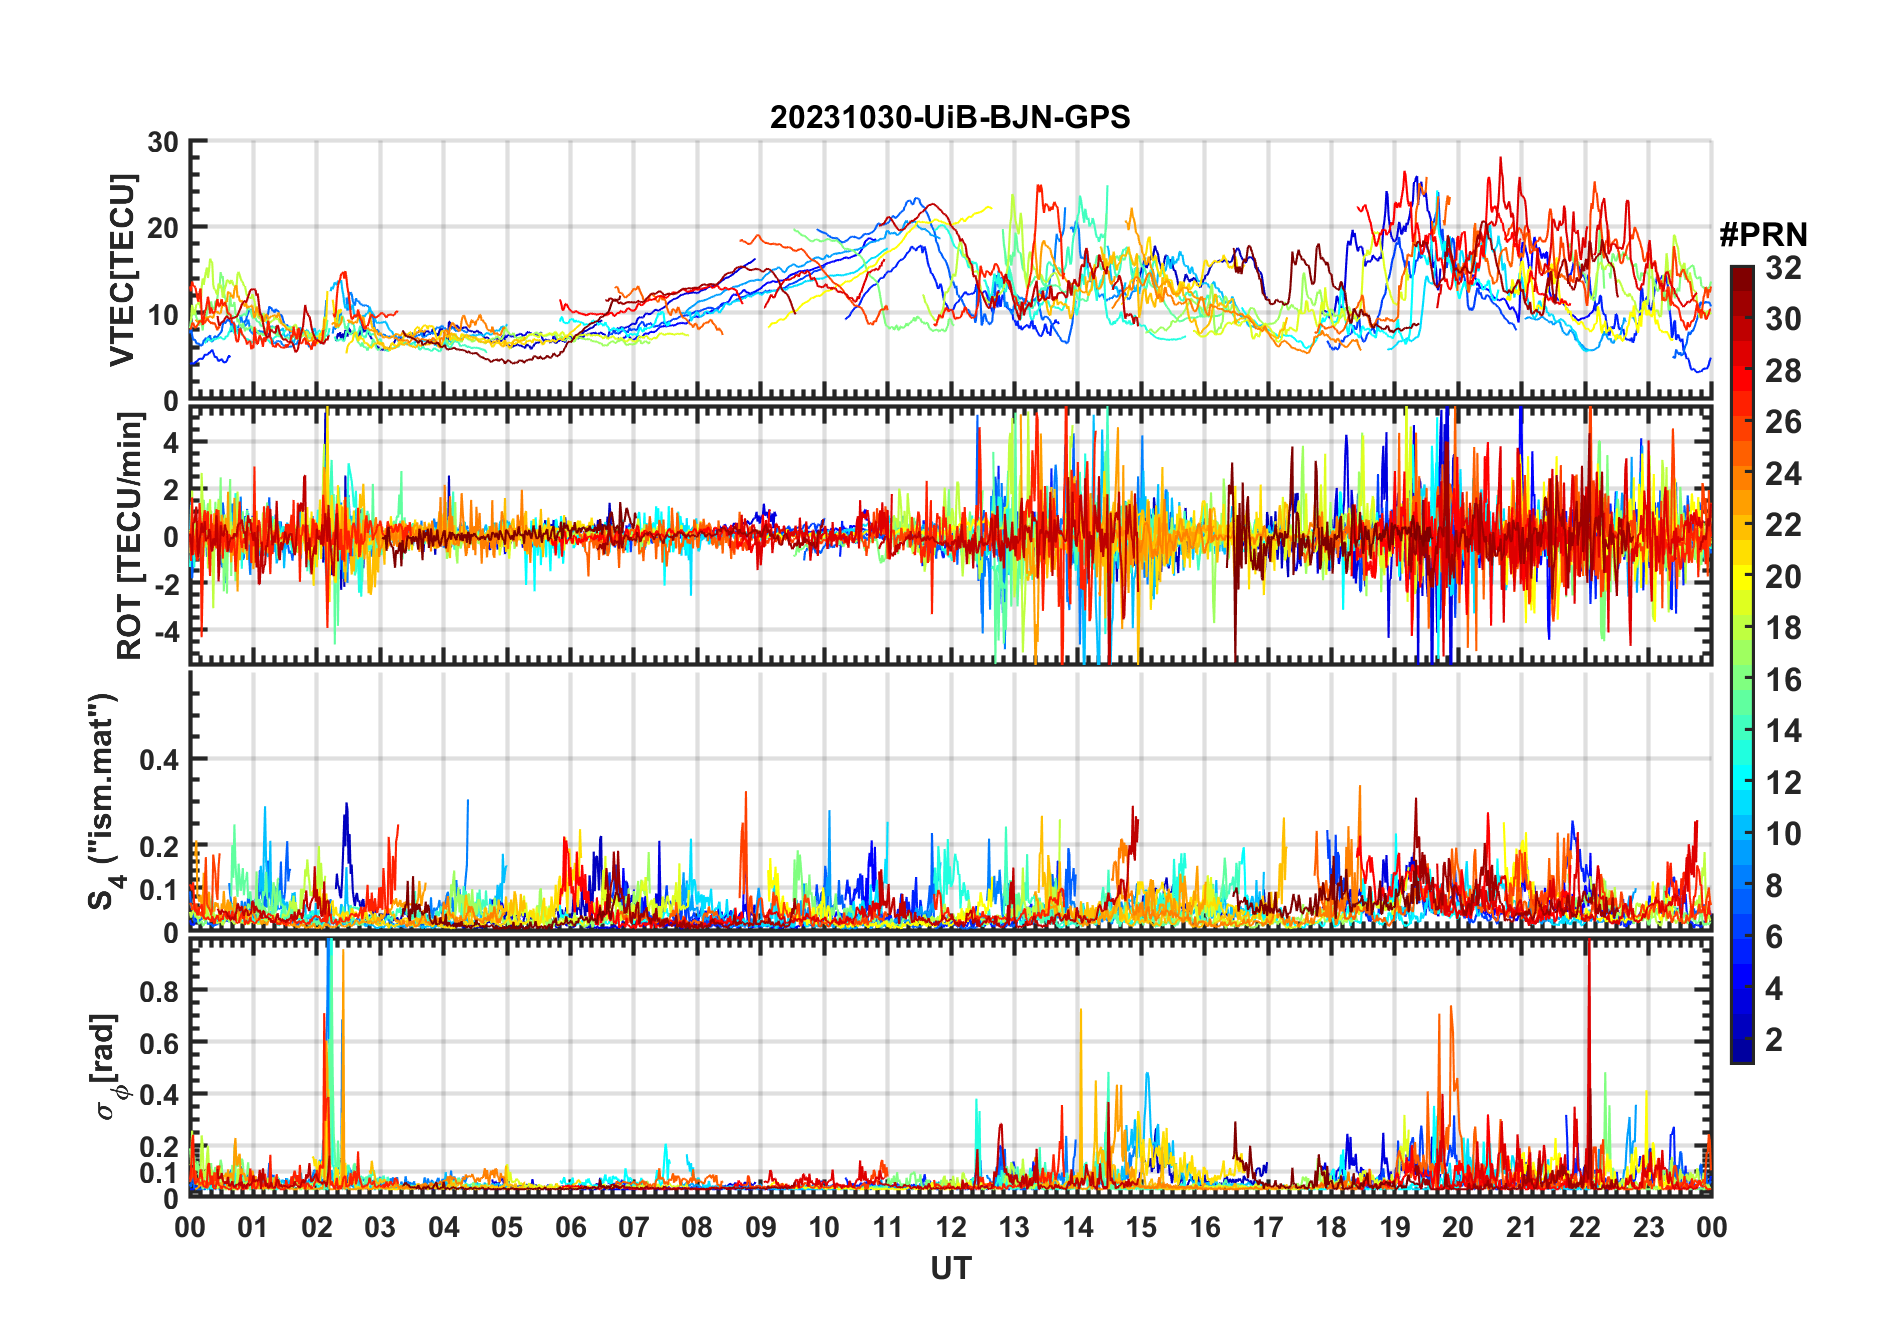The image size is (1902, 1330).
Task: Click colorbar tick label 20
Action: click(1783, 577)
